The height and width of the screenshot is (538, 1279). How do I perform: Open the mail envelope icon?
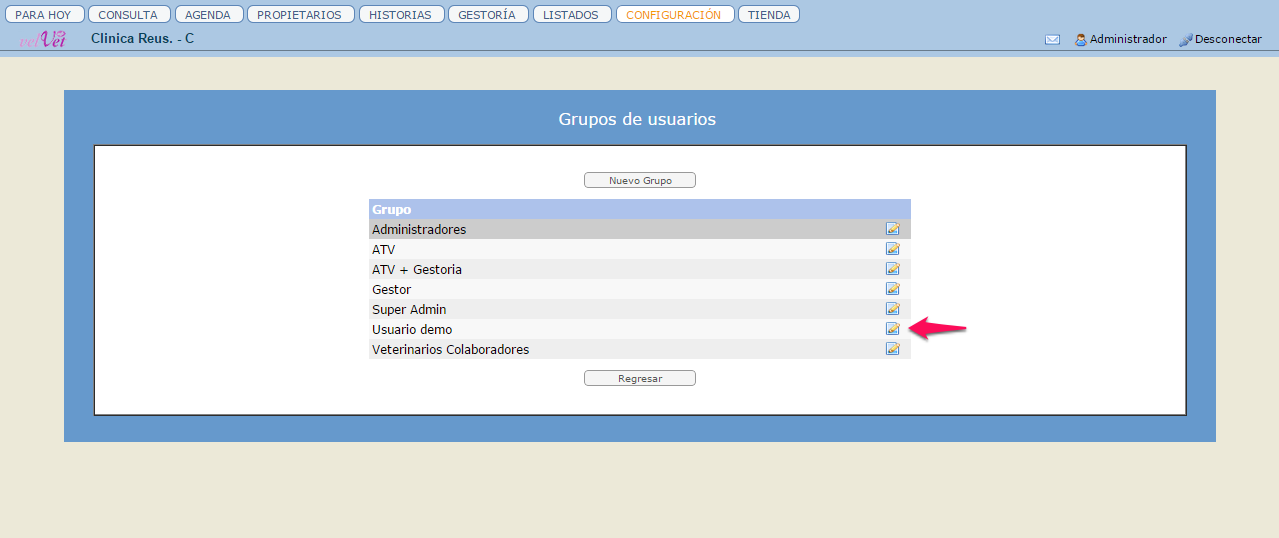click(x=1052, y=40)
